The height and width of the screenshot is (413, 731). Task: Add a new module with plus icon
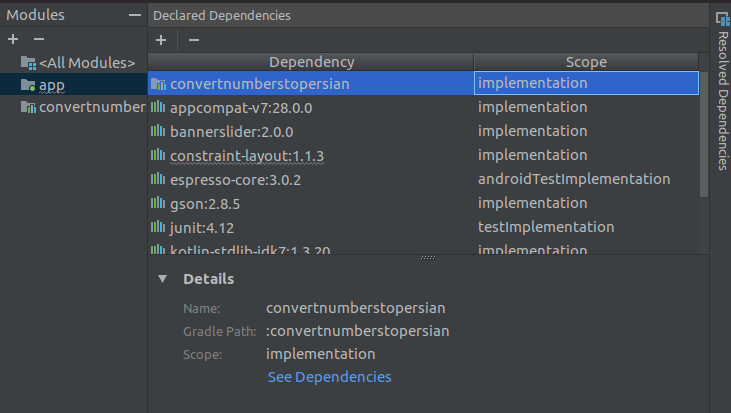13,39
